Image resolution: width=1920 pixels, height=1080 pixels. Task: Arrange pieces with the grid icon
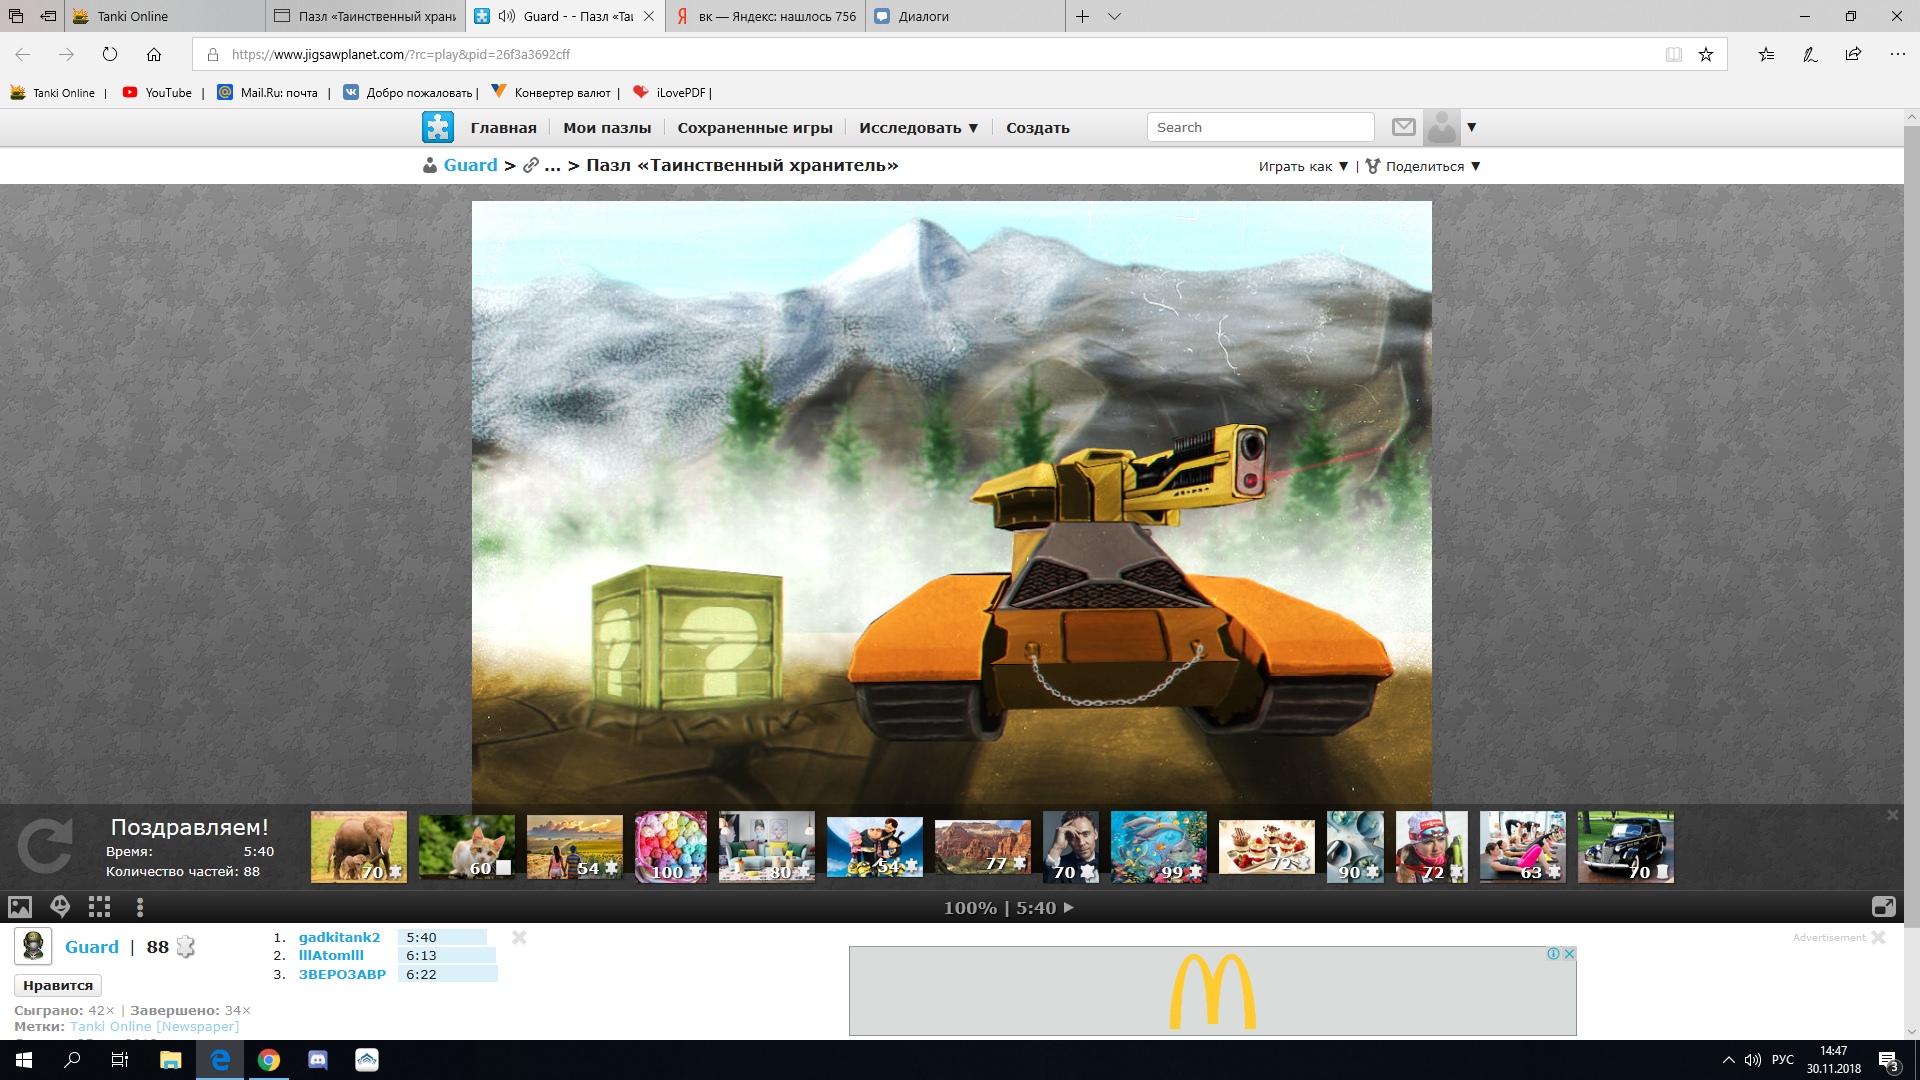tap(99, 907)
